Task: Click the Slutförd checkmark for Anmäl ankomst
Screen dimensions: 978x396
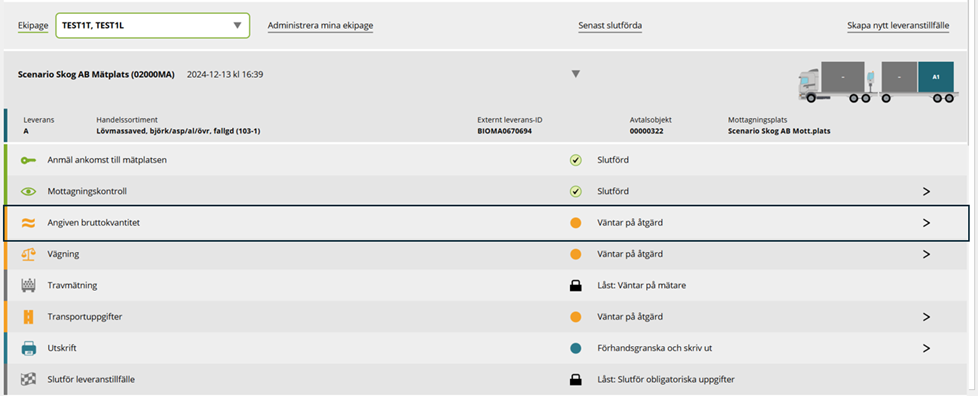Action: click(575, 160)
